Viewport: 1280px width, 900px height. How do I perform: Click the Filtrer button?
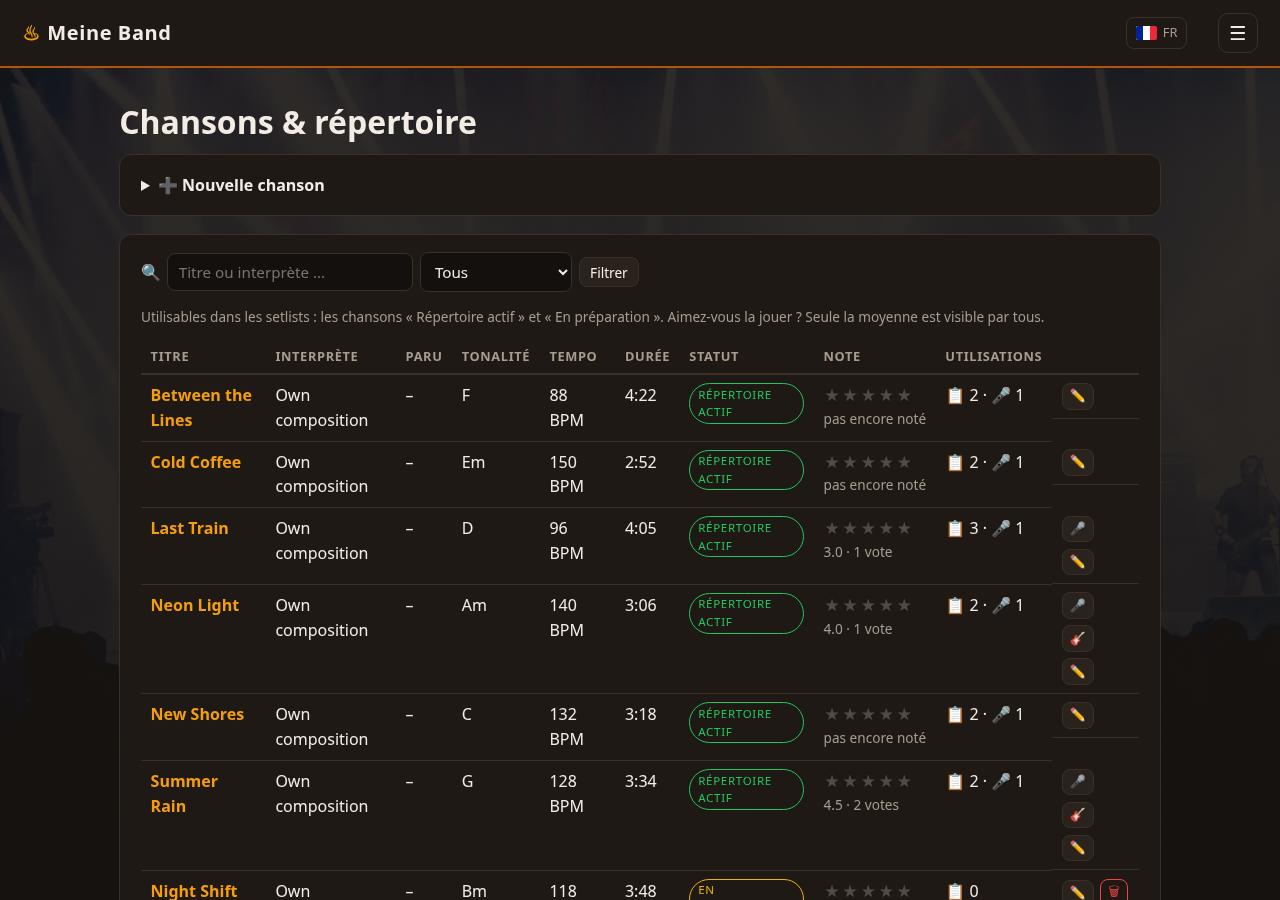(608, 273)
